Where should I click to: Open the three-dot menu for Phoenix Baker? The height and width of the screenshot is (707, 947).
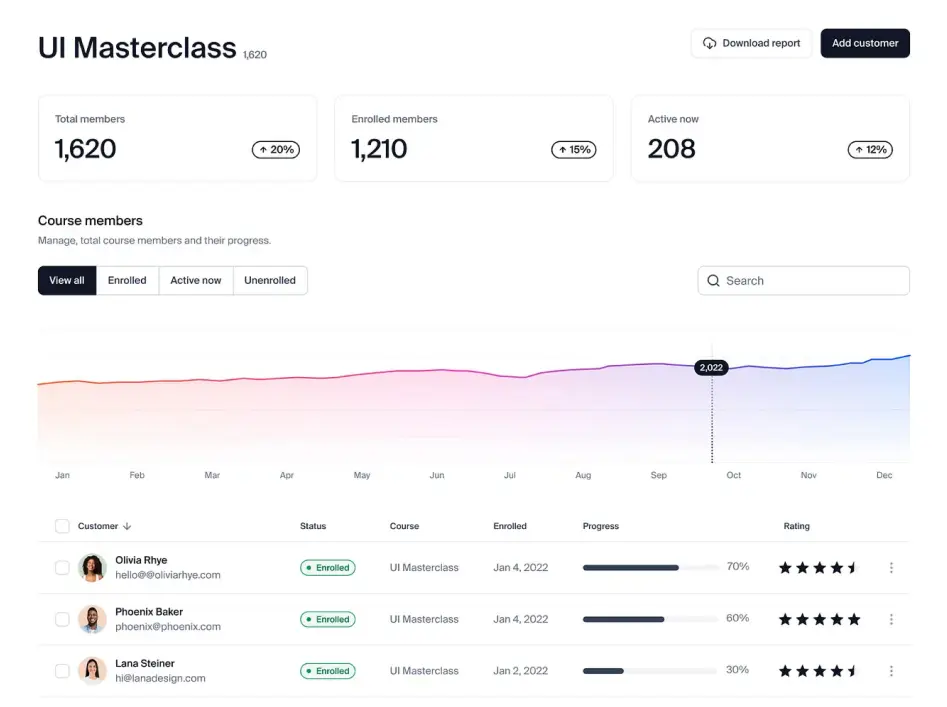click(891, 620)
